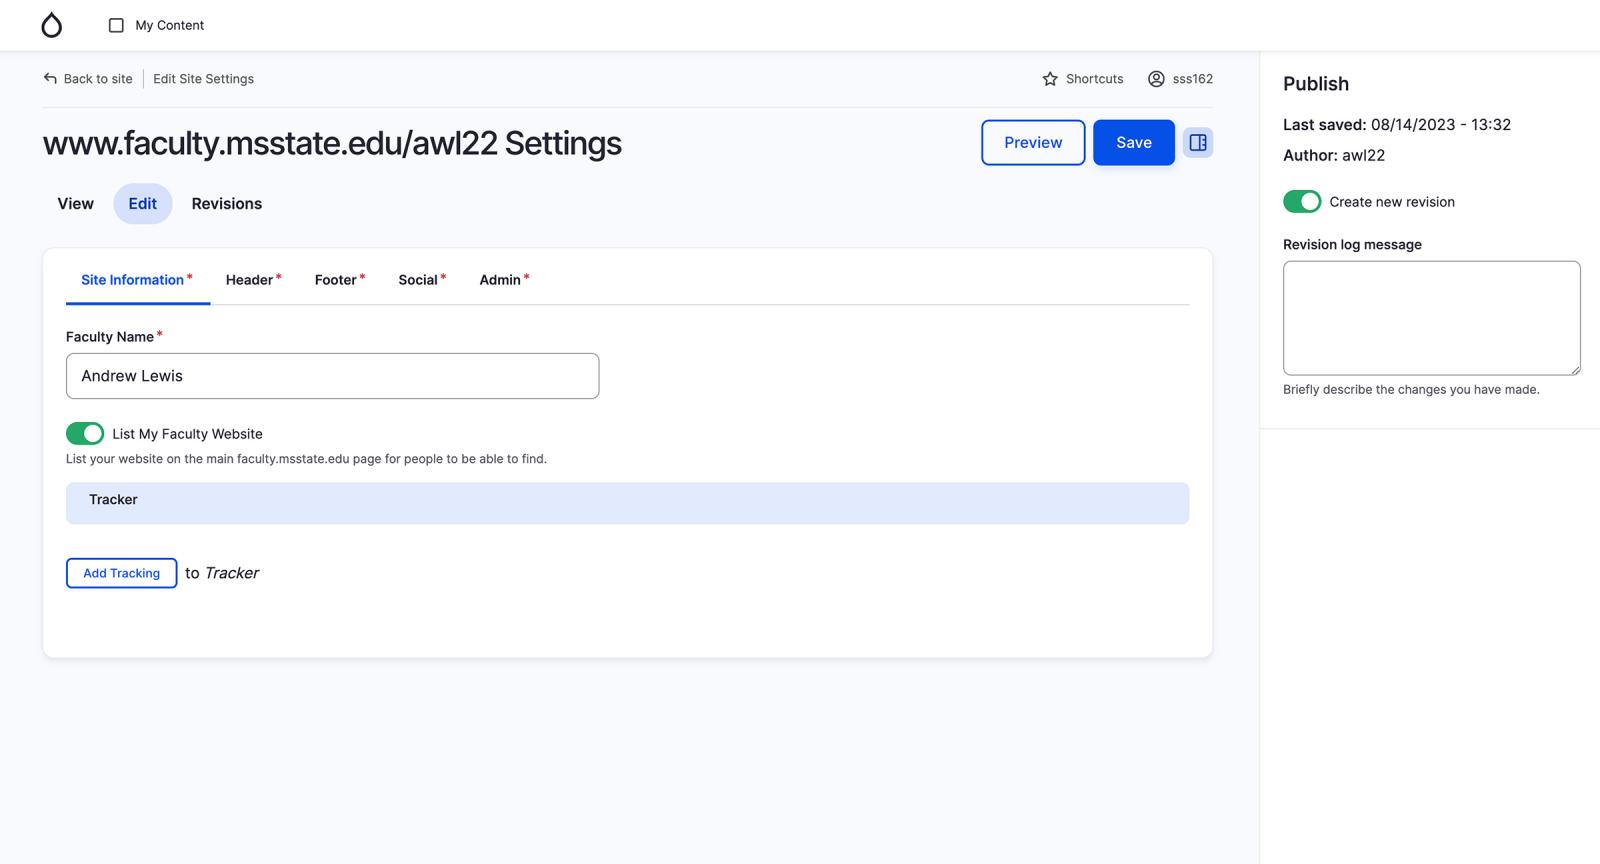Image resolution: width=1600 pixels, height=864 pixels.
Task: Select the Social tab
Action: point(418,280)
